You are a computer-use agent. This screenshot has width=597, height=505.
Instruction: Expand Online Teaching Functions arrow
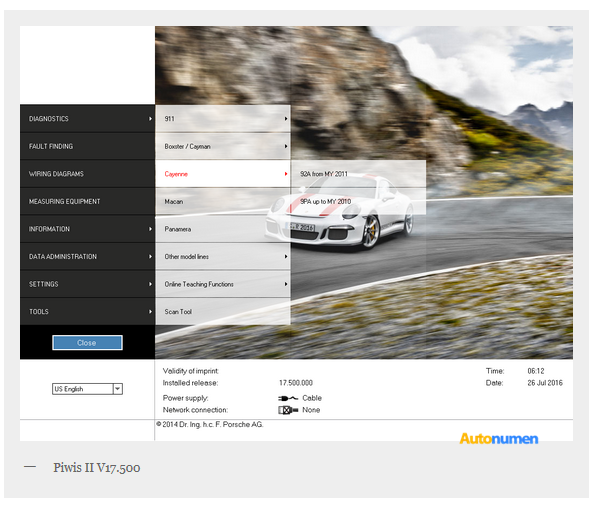coord(286,284)
